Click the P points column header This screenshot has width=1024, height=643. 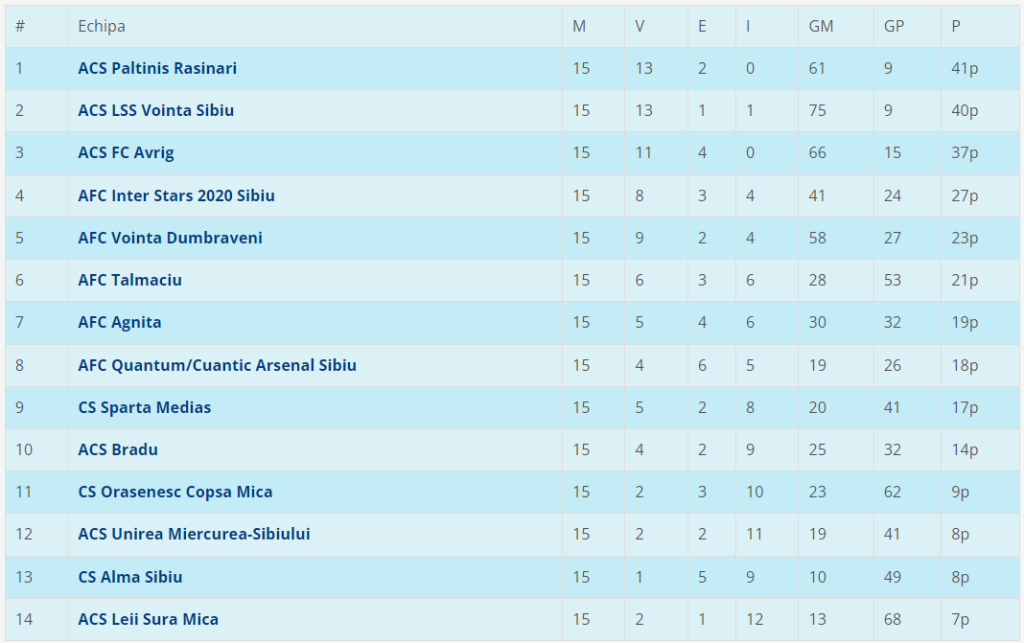point(956,26)
